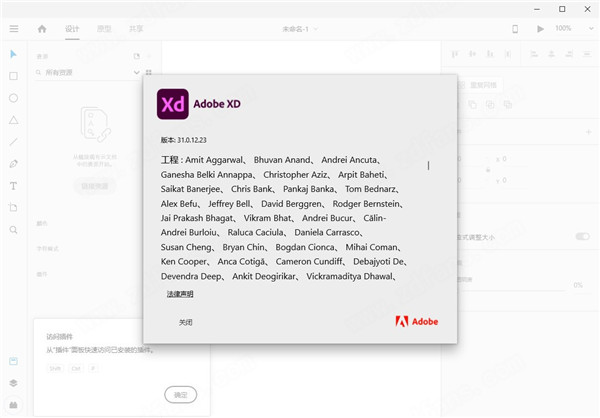The height and width of the screenshot is (418, 600).
Task: Click the Subtract boolean operation icon
Action: [x=473, y=104]
